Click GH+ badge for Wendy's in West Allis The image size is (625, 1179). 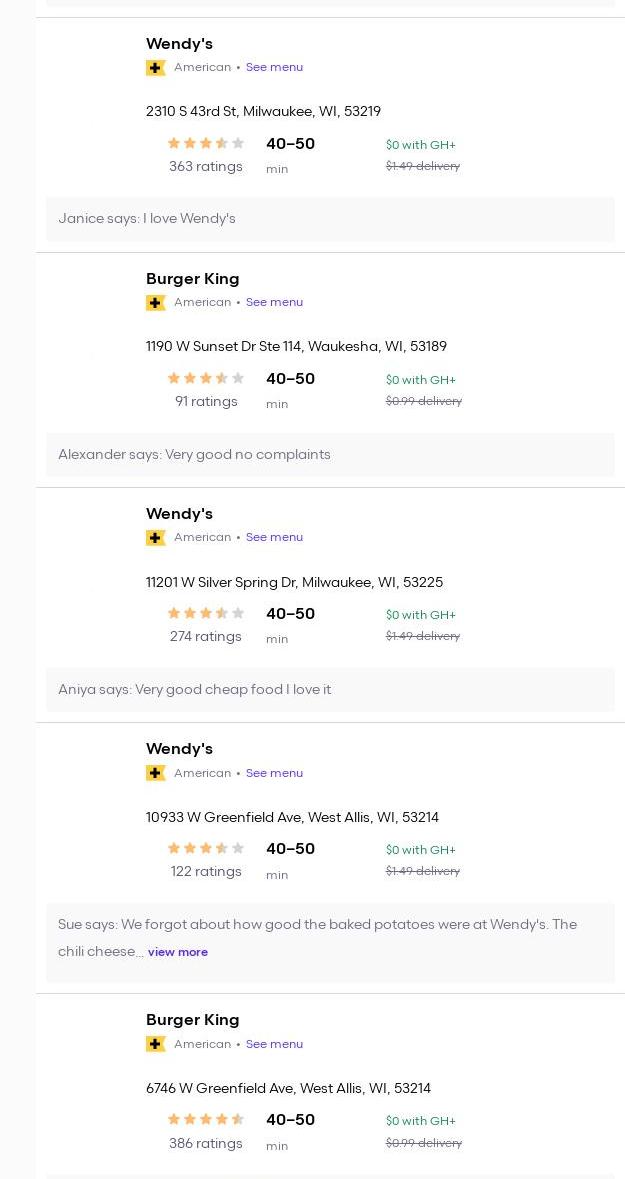(x=155, y=773)
